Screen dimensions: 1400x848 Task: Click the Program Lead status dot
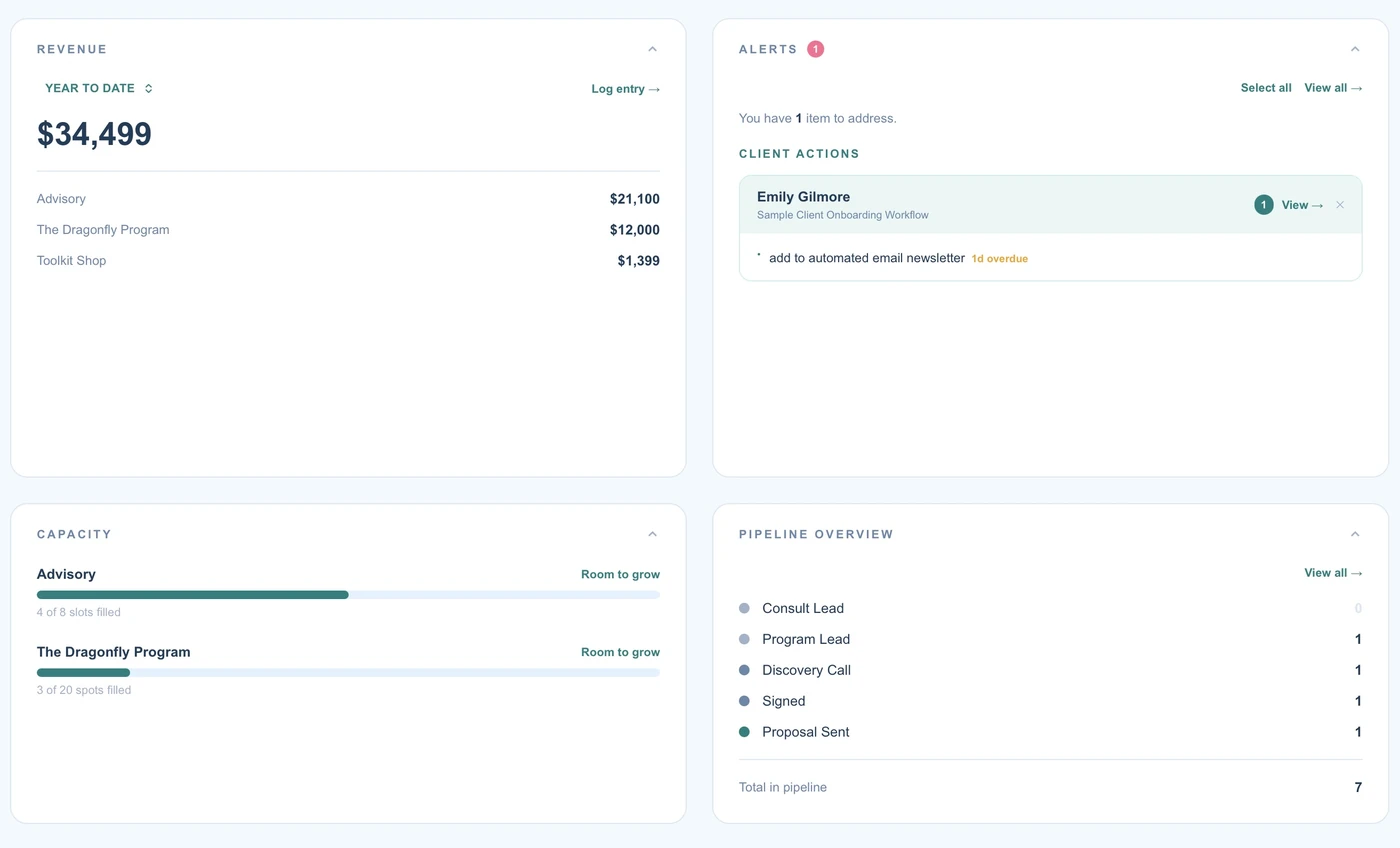[744, 639]
